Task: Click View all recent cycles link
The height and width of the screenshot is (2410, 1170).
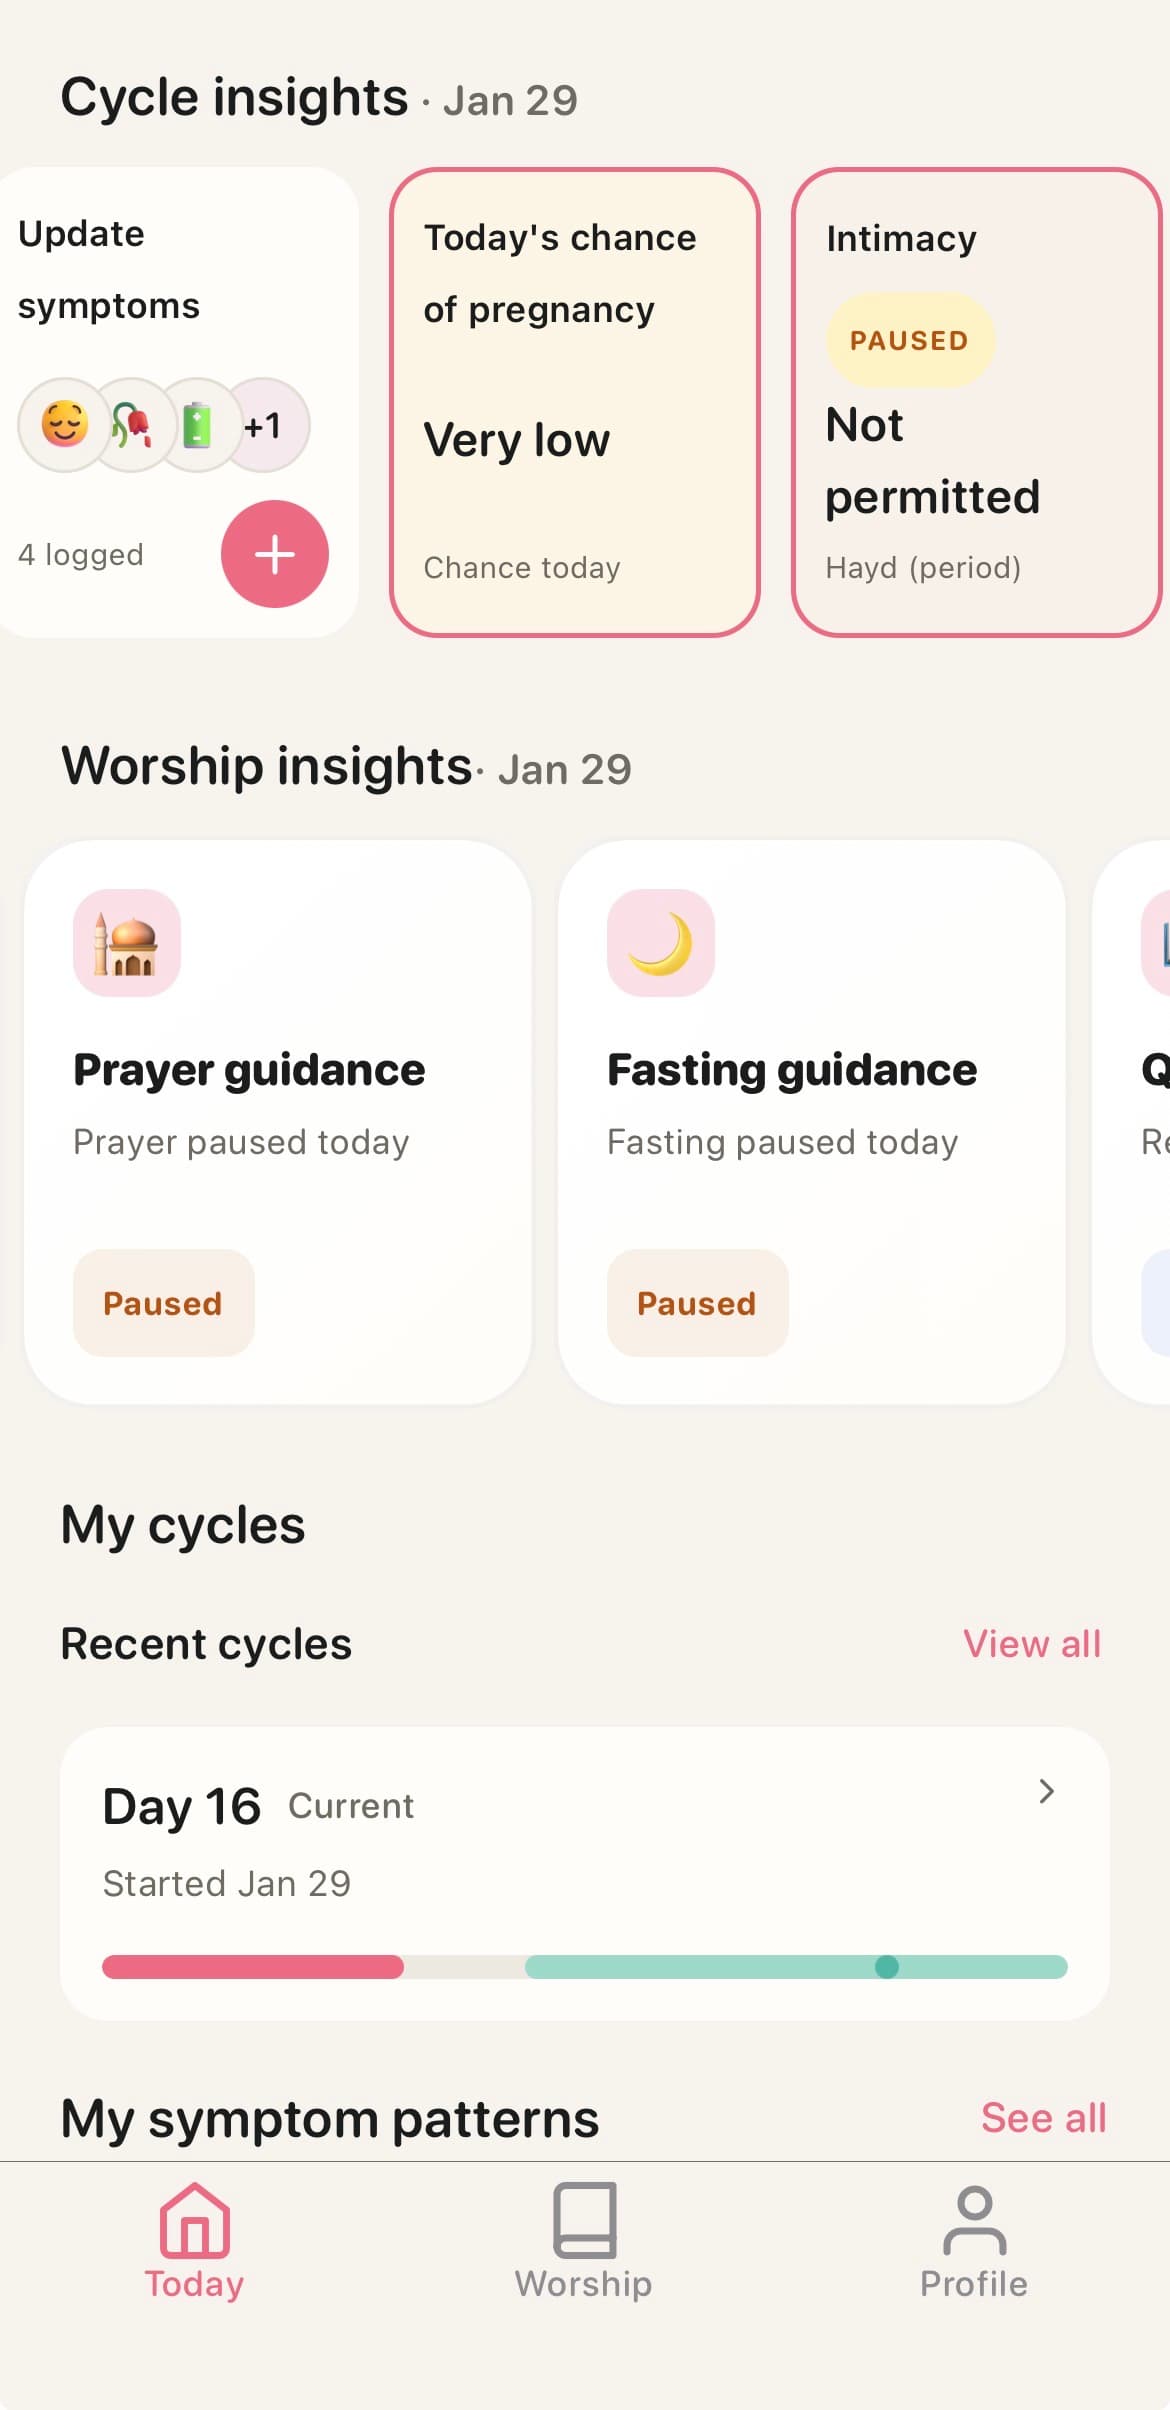Action: 1031,1644
